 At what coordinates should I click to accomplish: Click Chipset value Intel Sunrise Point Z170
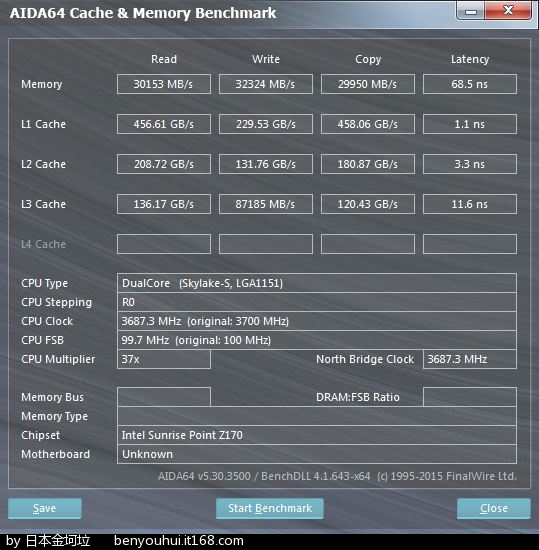pyautogui.click(x=317, y=435)
